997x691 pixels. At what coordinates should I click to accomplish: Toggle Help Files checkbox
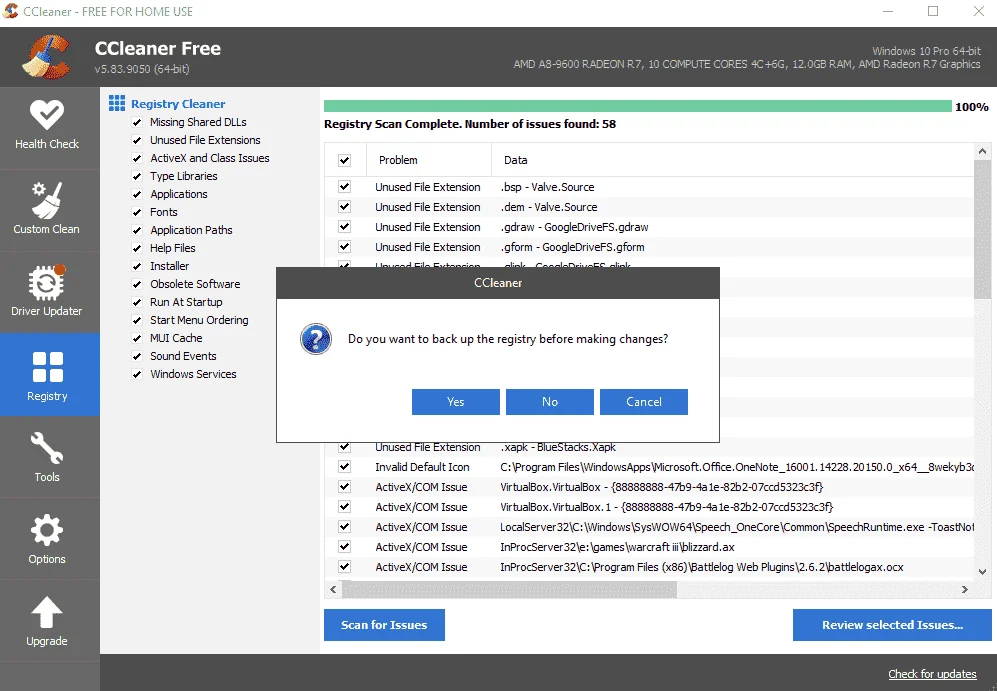coord(137,248)
